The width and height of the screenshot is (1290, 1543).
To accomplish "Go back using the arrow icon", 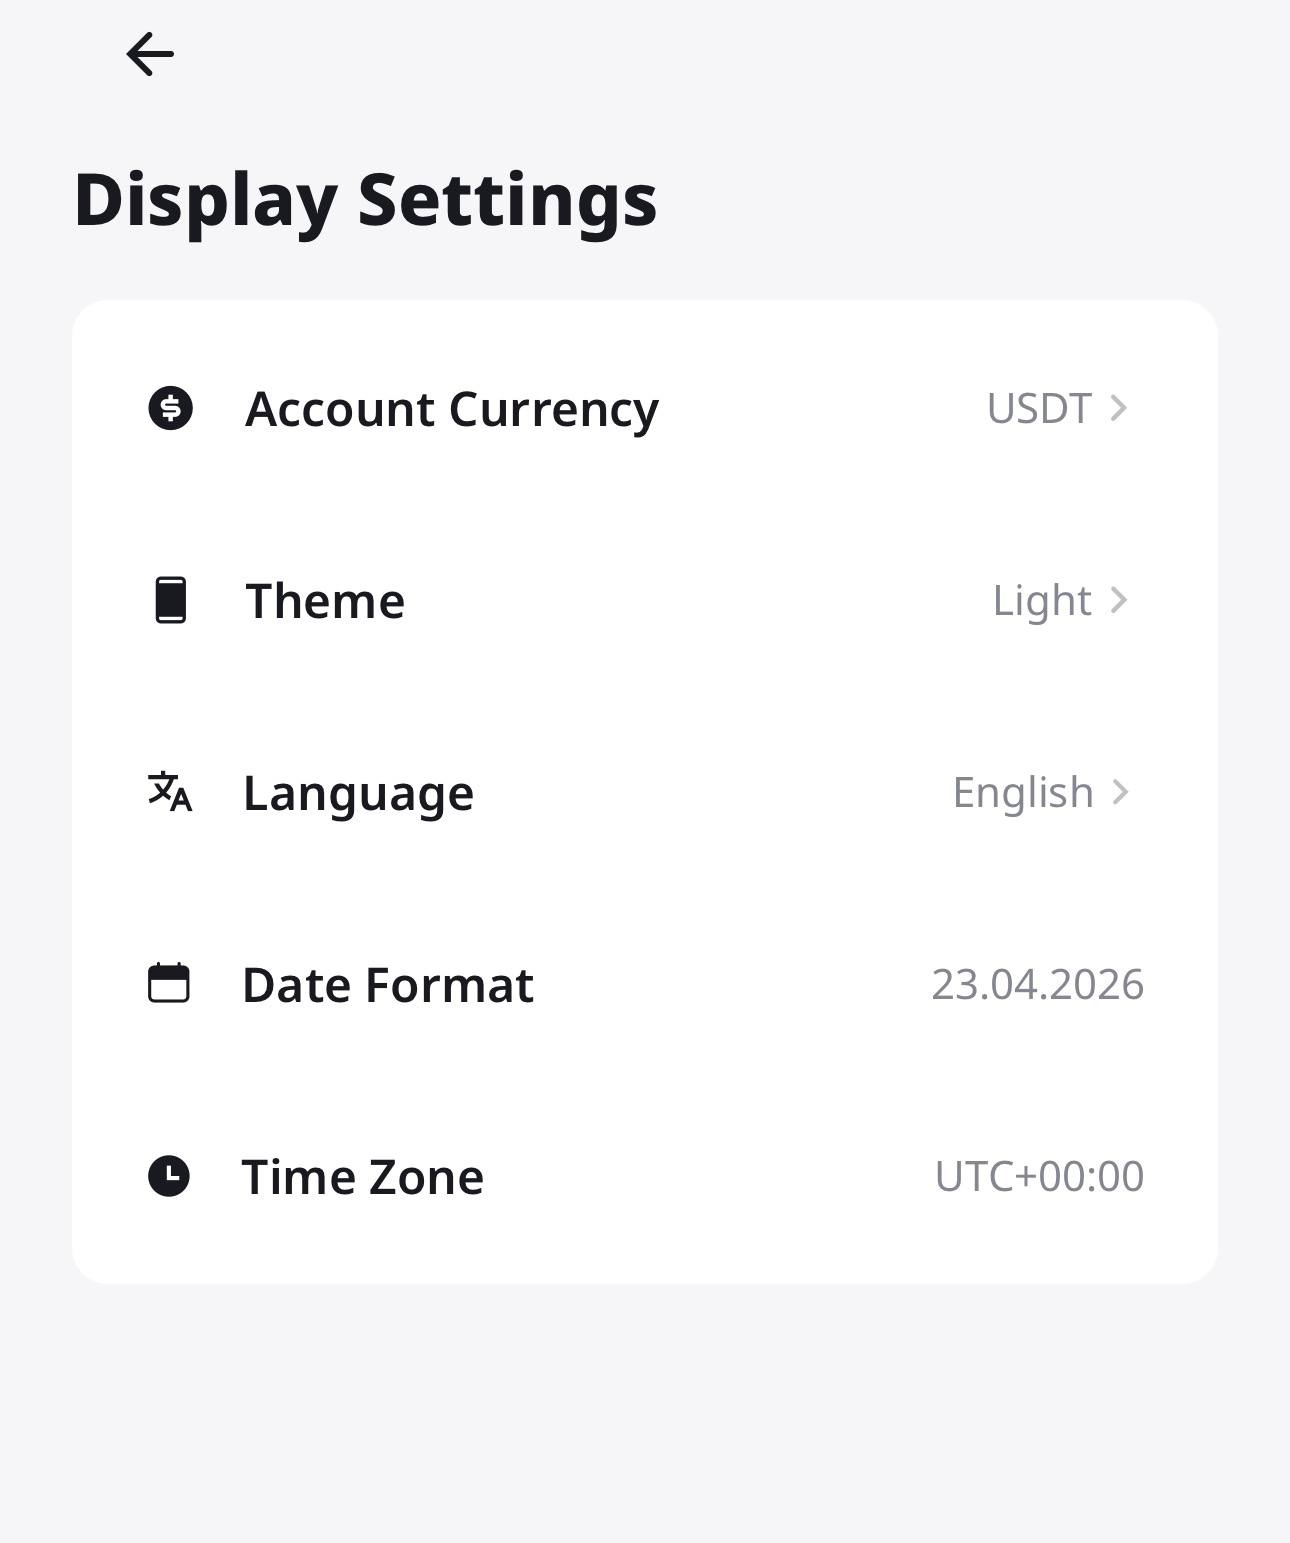I will click(150, 54).
